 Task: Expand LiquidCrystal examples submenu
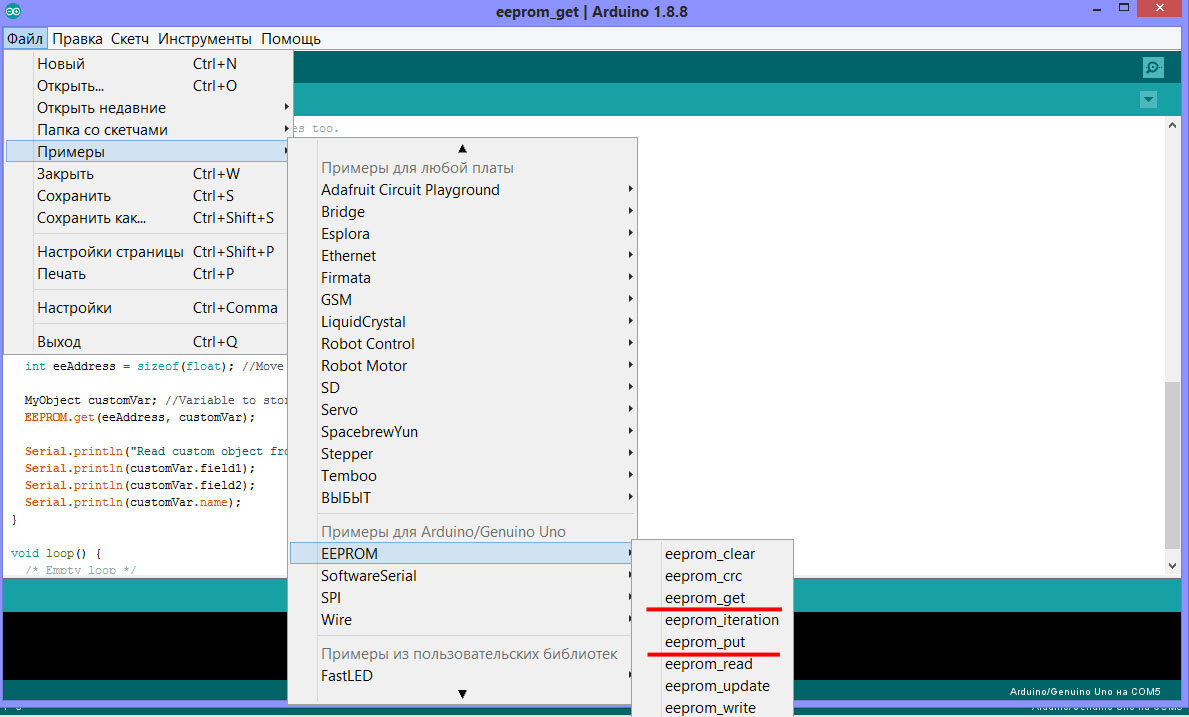(x=463, y=321)
